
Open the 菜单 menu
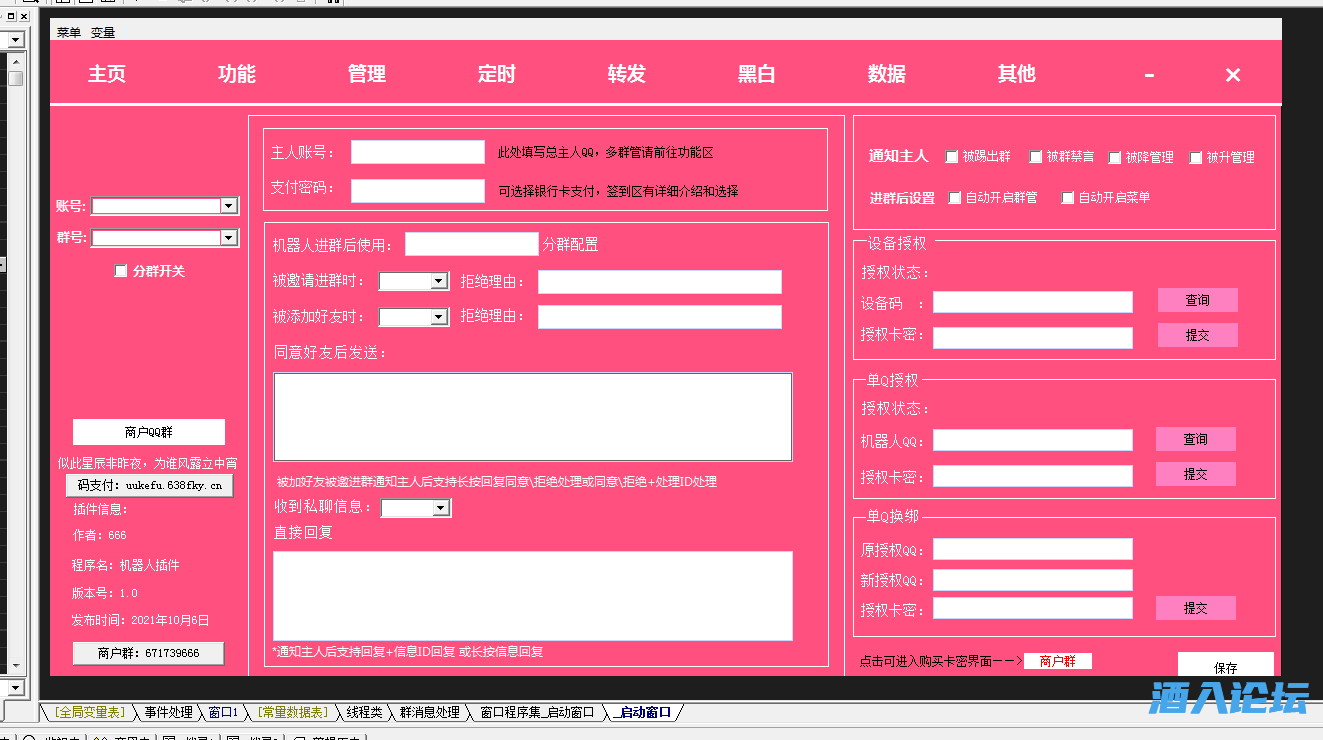coord(69,32)
